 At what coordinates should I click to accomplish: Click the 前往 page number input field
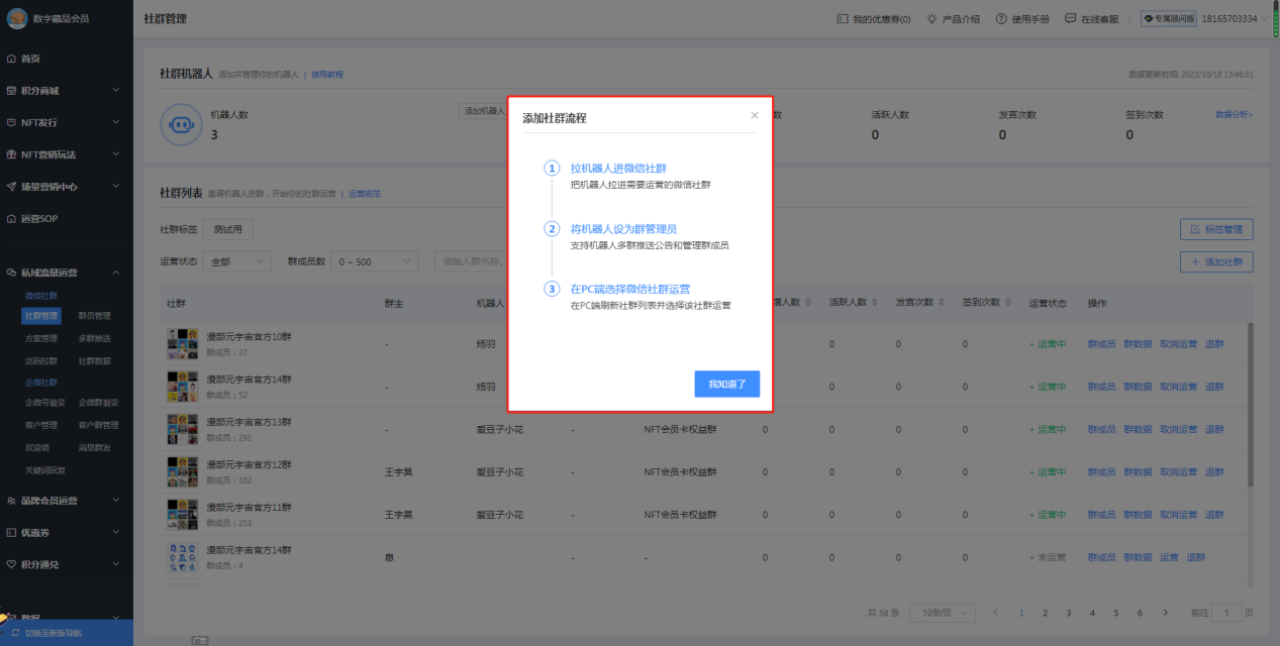click(1227, 612)
